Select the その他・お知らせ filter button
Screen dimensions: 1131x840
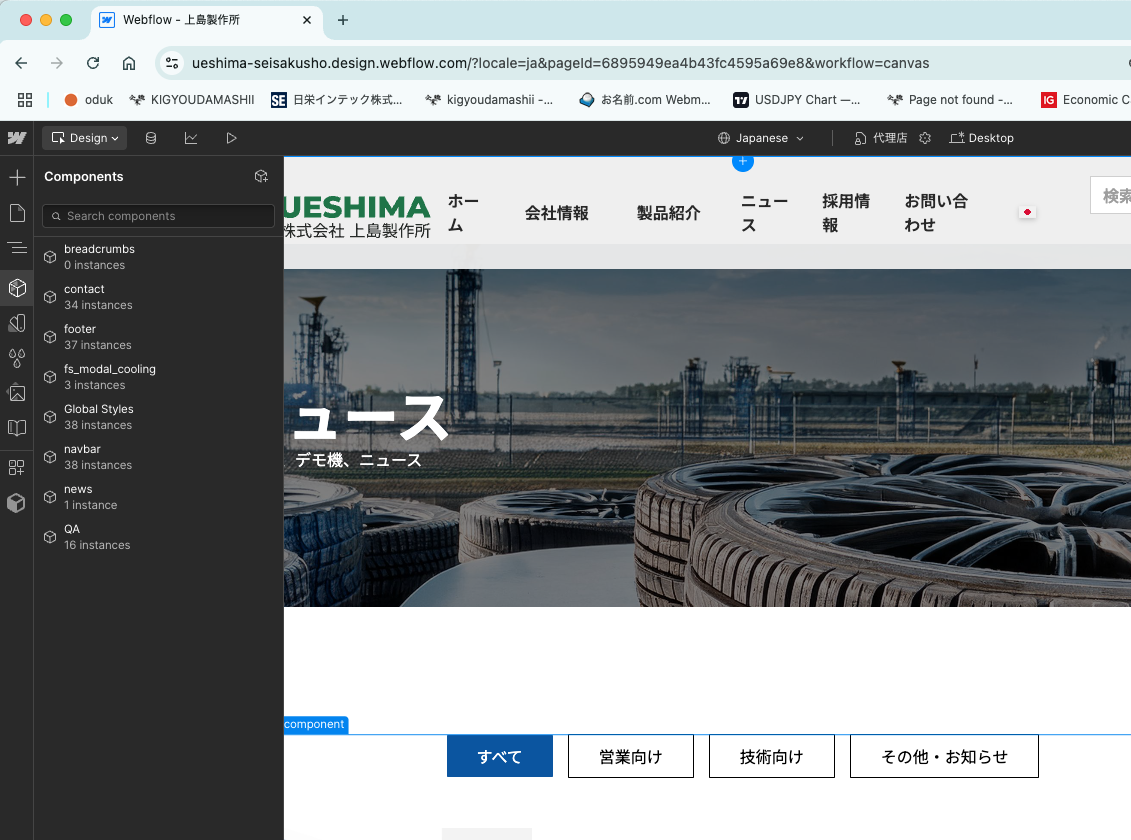pos(944,756)
